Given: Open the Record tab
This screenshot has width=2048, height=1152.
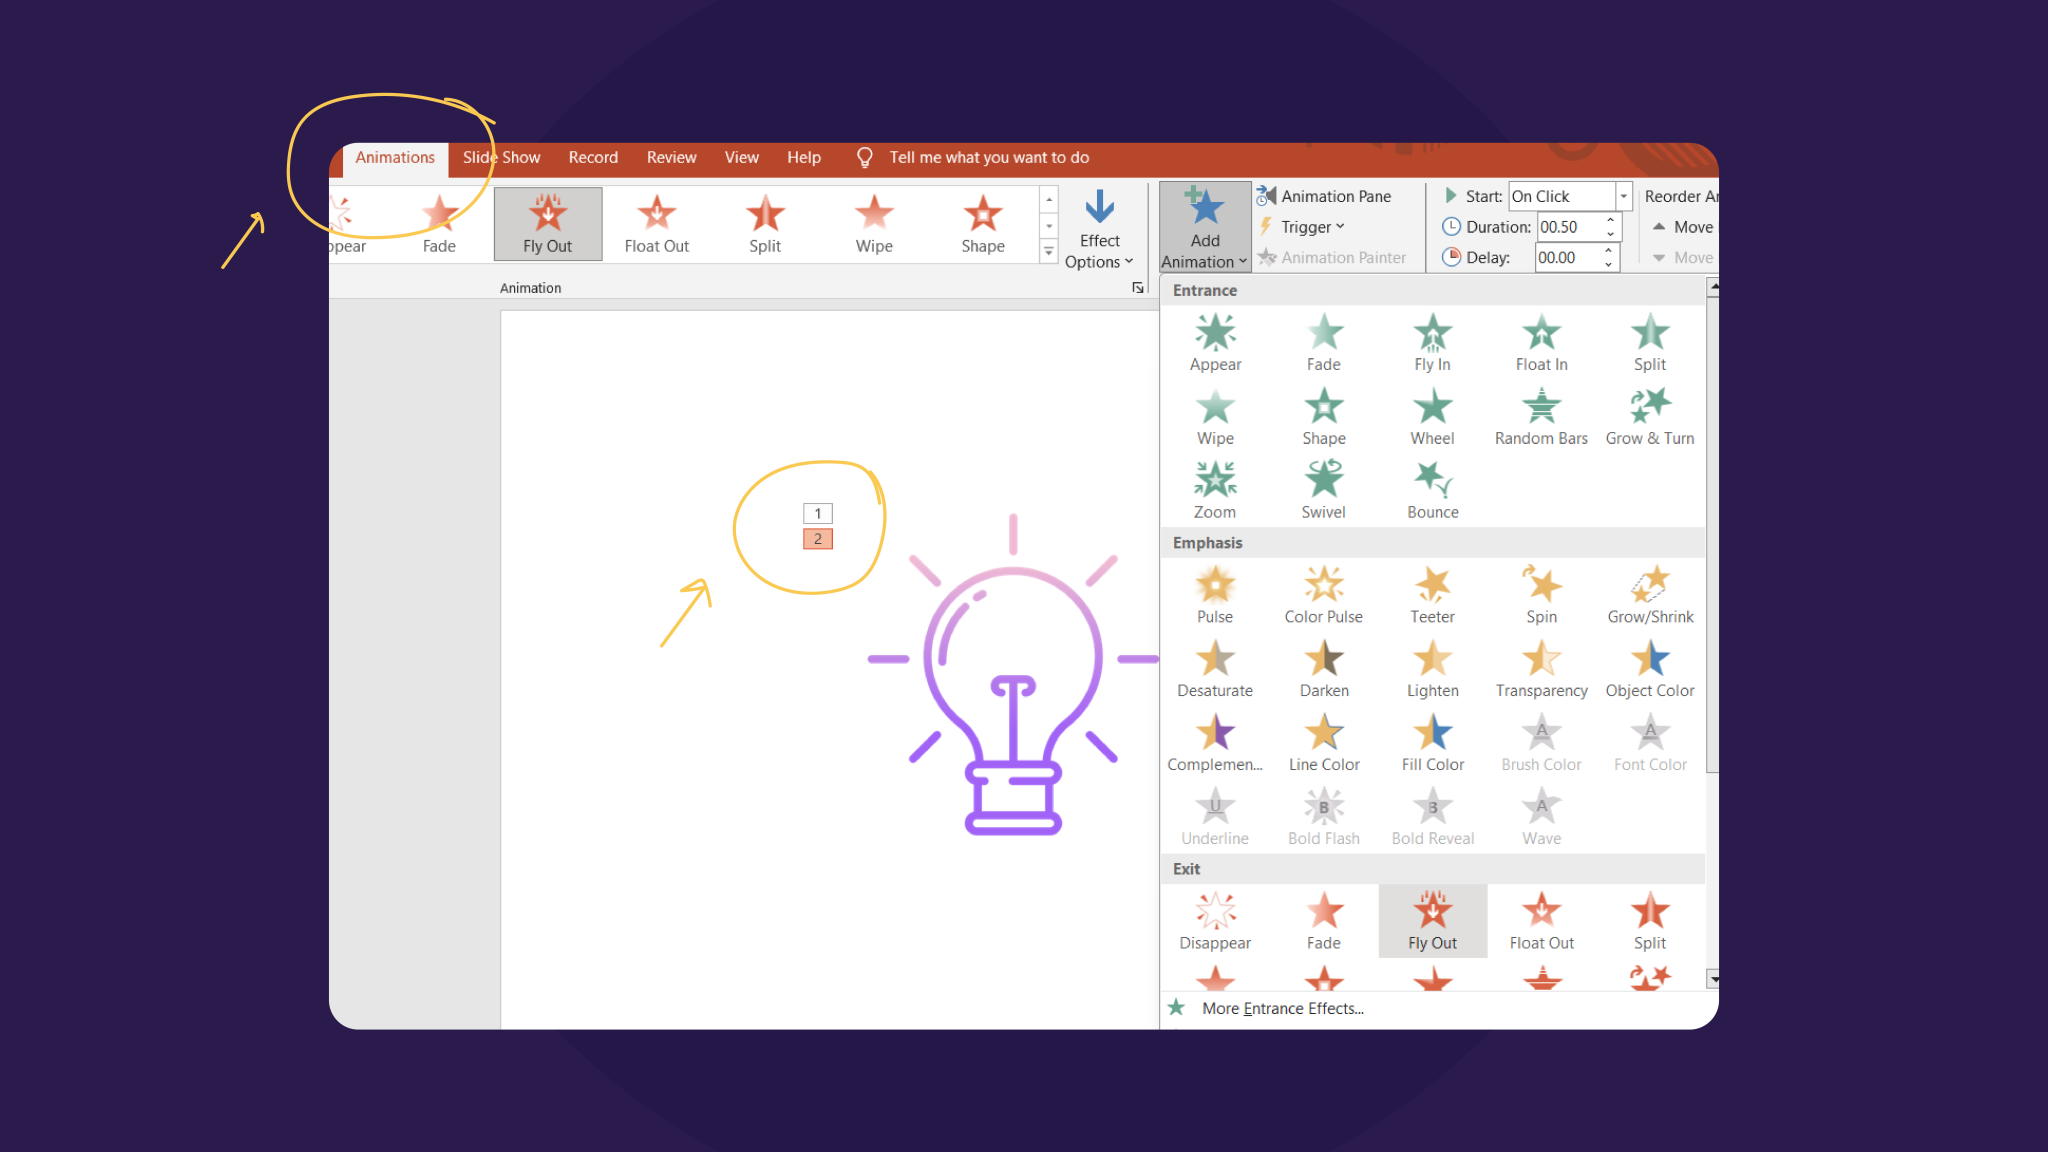Looking at the screenshot, I should pos(593,158).
